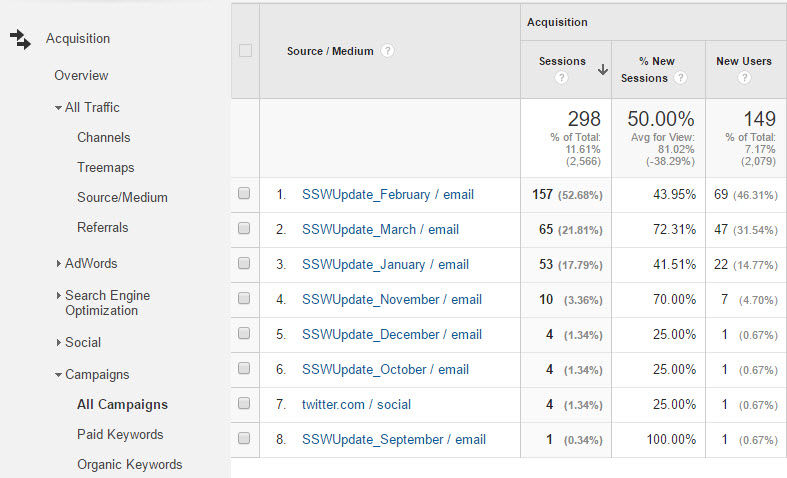Open SSWUpdate_March / email link
This screenshot has height=478, width=787.
(380, 230)
